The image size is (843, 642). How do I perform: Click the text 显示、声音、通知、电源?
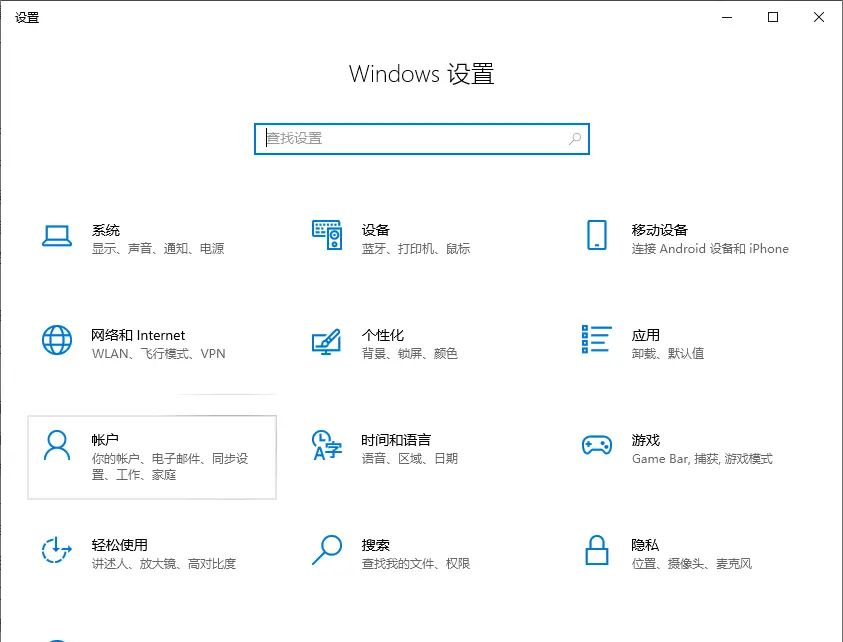158,248
